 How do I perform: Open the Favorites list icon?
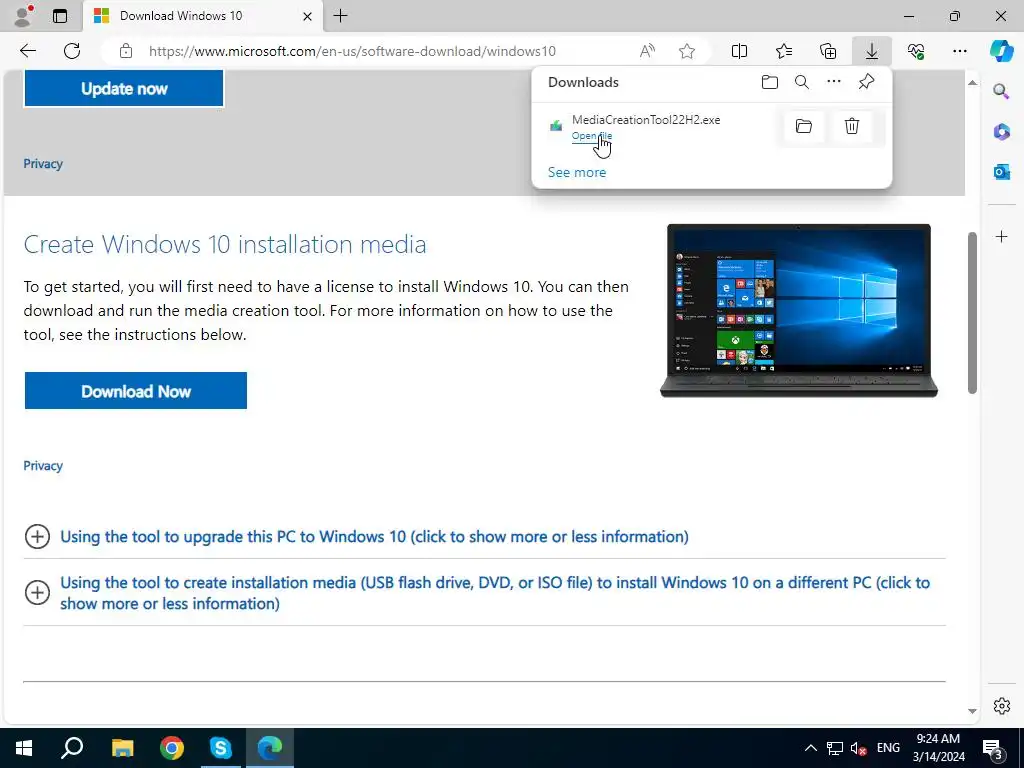pyautogui.click(x=784, y=51)
